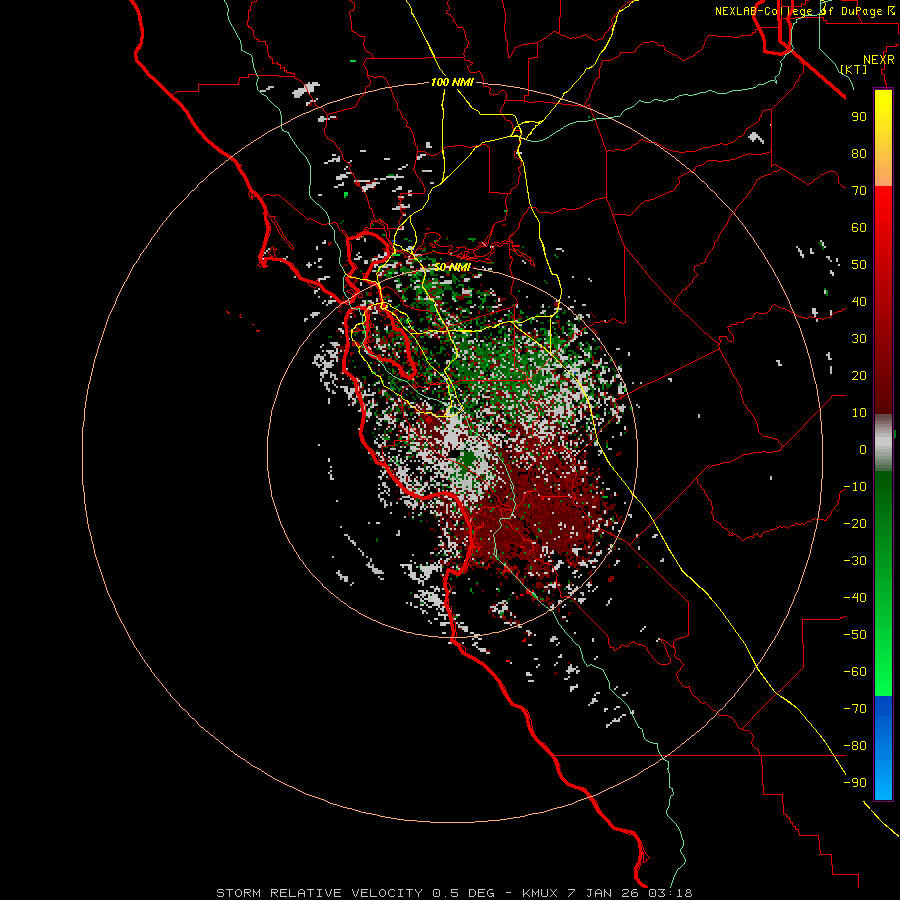Click the 80 value on velocity scale
The image size is (900, 900).
[x=859, y=154]
